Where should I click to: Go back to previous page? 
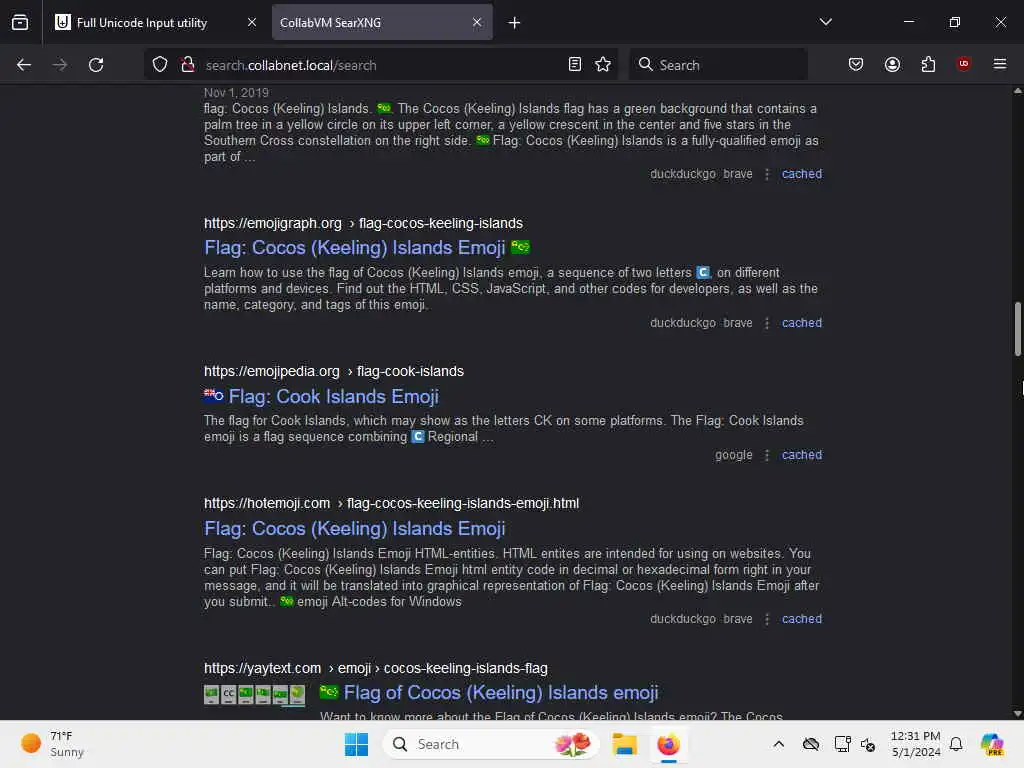[24, 65]
